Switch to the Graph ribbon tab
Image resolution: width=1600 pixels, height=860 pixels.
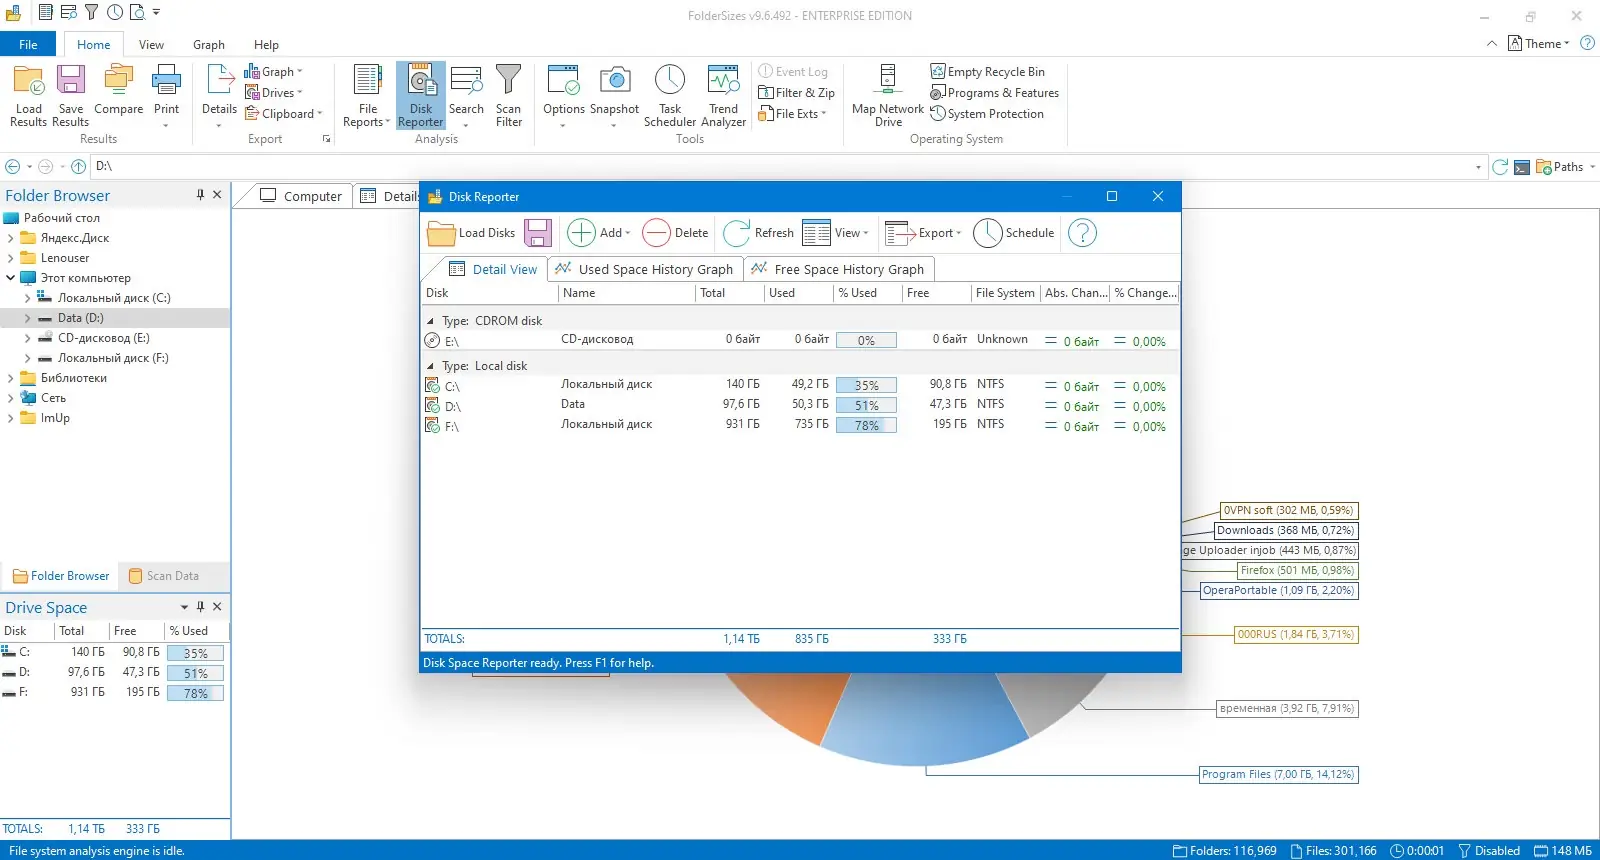[x=209, y=45]
